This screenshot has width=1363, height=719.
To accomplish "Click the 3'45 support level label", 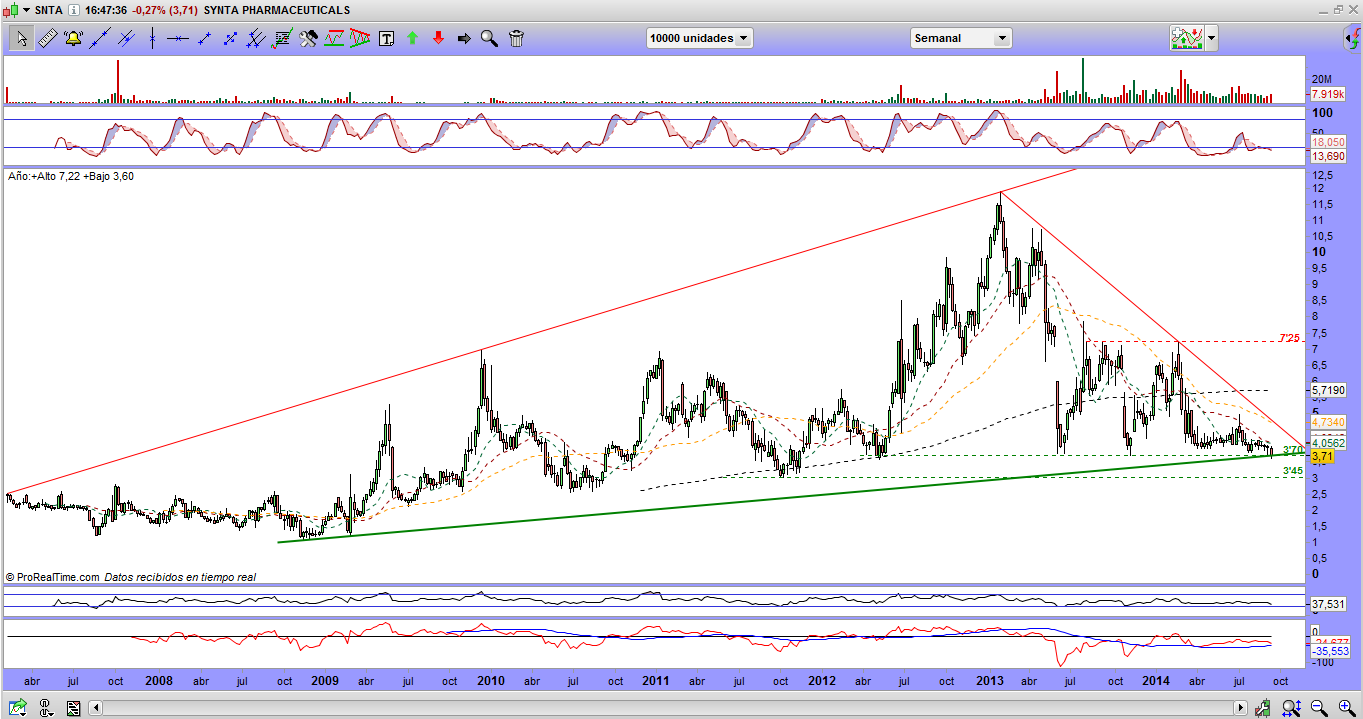I will tap(1292, 471).
